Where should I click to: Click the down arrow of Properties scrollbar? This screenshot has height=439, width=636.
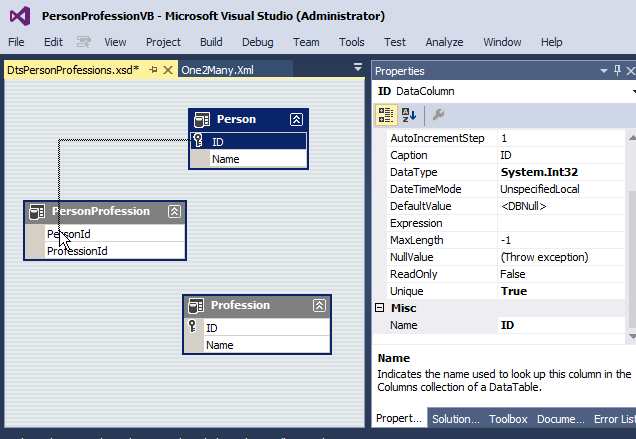point(632,336)
